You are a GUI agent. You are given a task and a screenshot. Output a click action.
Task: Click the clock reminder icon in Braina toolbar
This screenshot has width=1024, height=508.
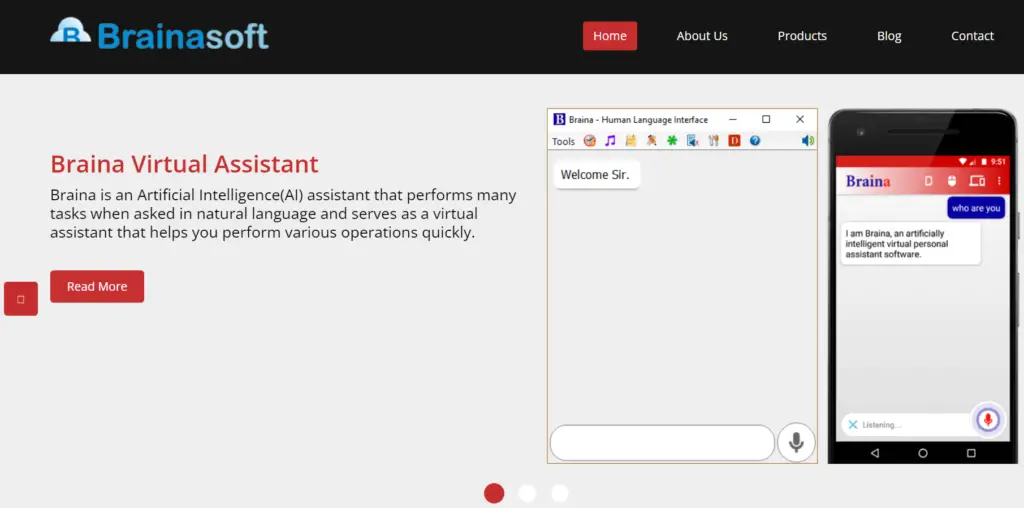(590, 141)
